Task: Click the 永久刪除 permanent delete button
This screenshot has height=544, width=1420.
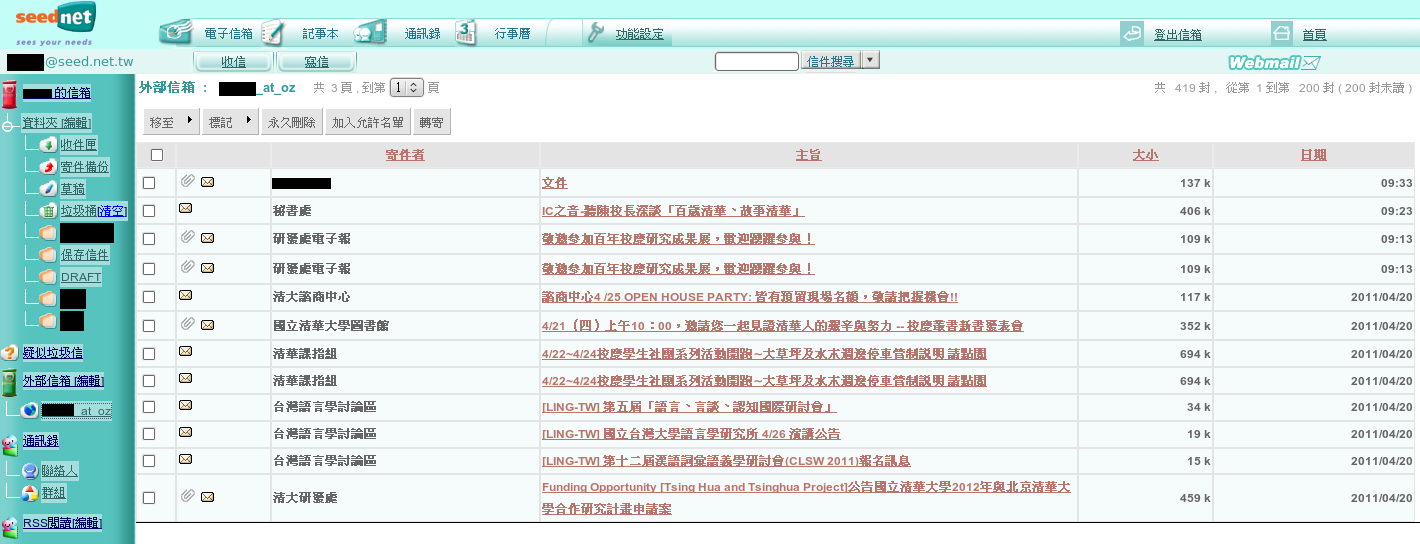Action: point(292,122)
